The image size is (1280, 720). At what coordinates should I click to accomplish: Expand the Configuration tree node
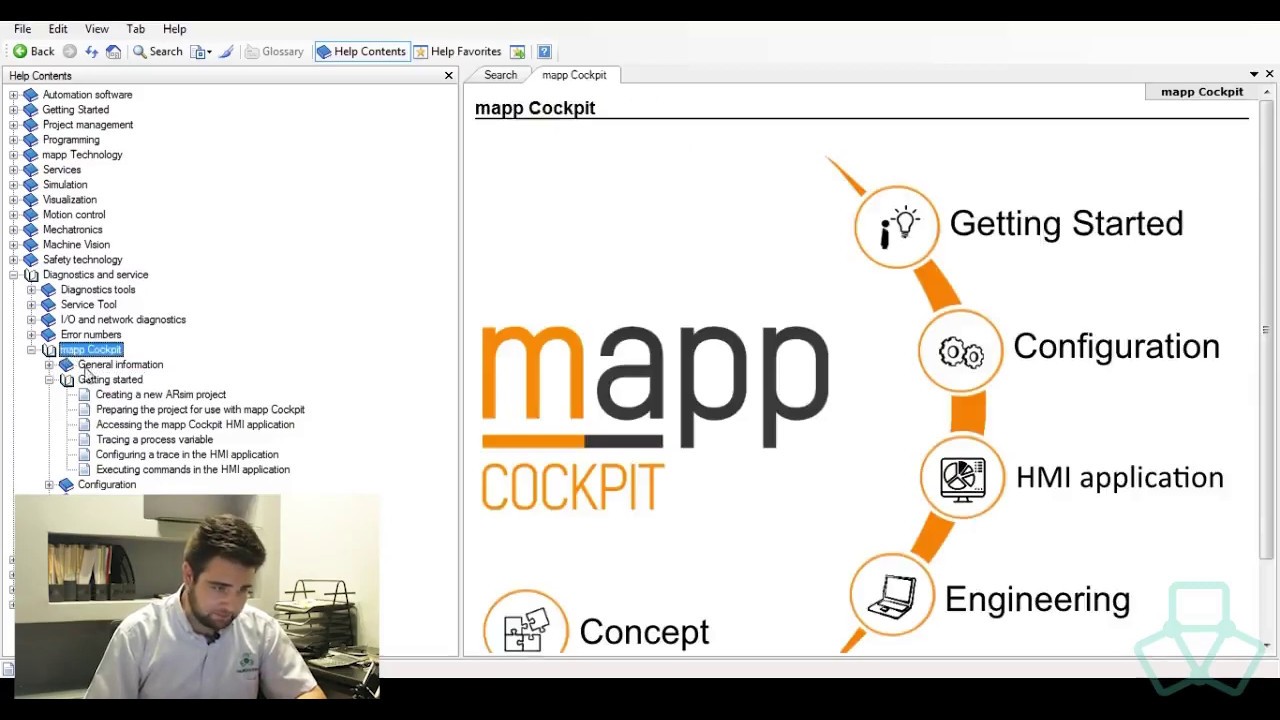[x=50, y=485]
